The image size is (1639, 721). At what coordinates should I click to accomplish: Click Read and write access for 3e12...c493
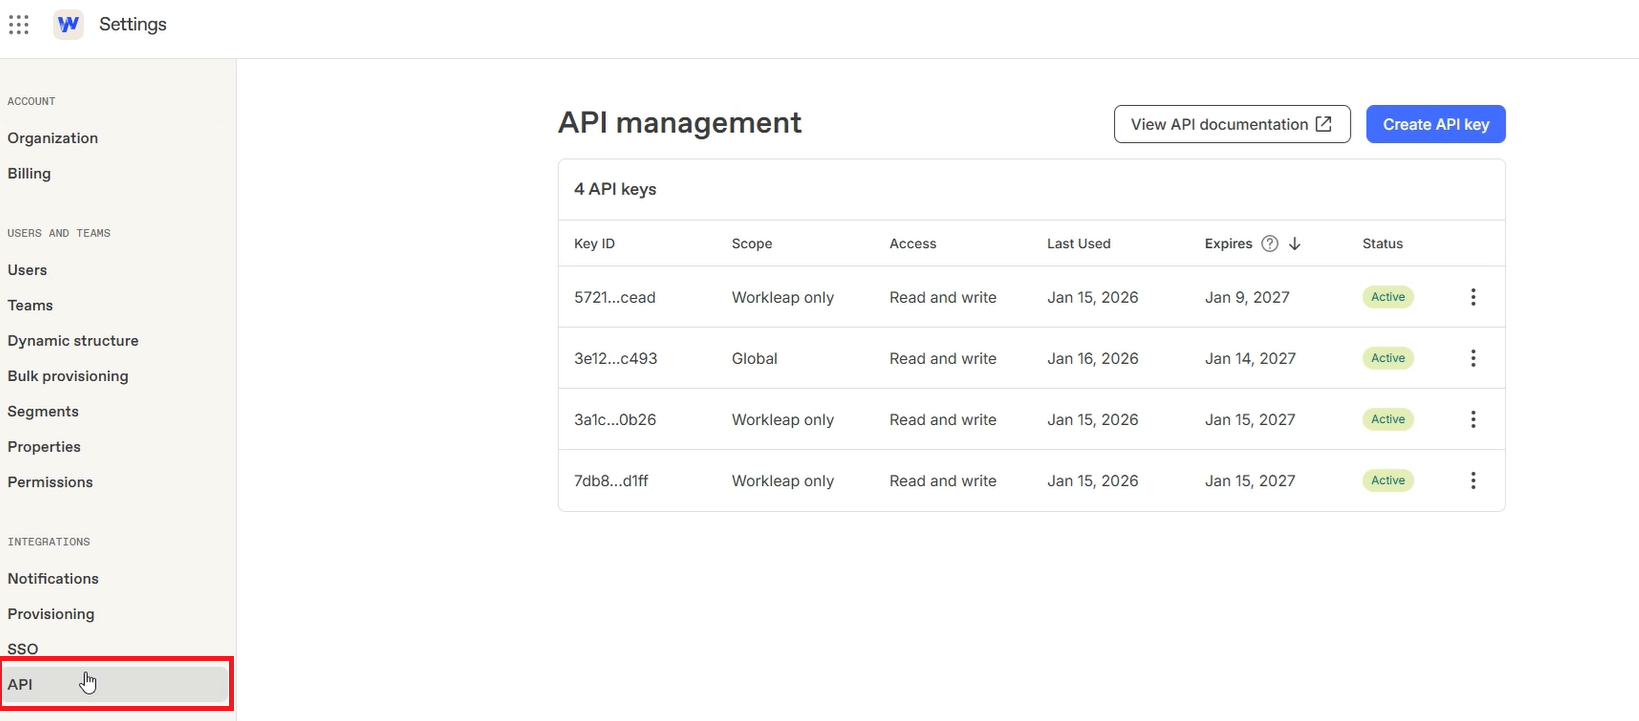click(943, 358)
